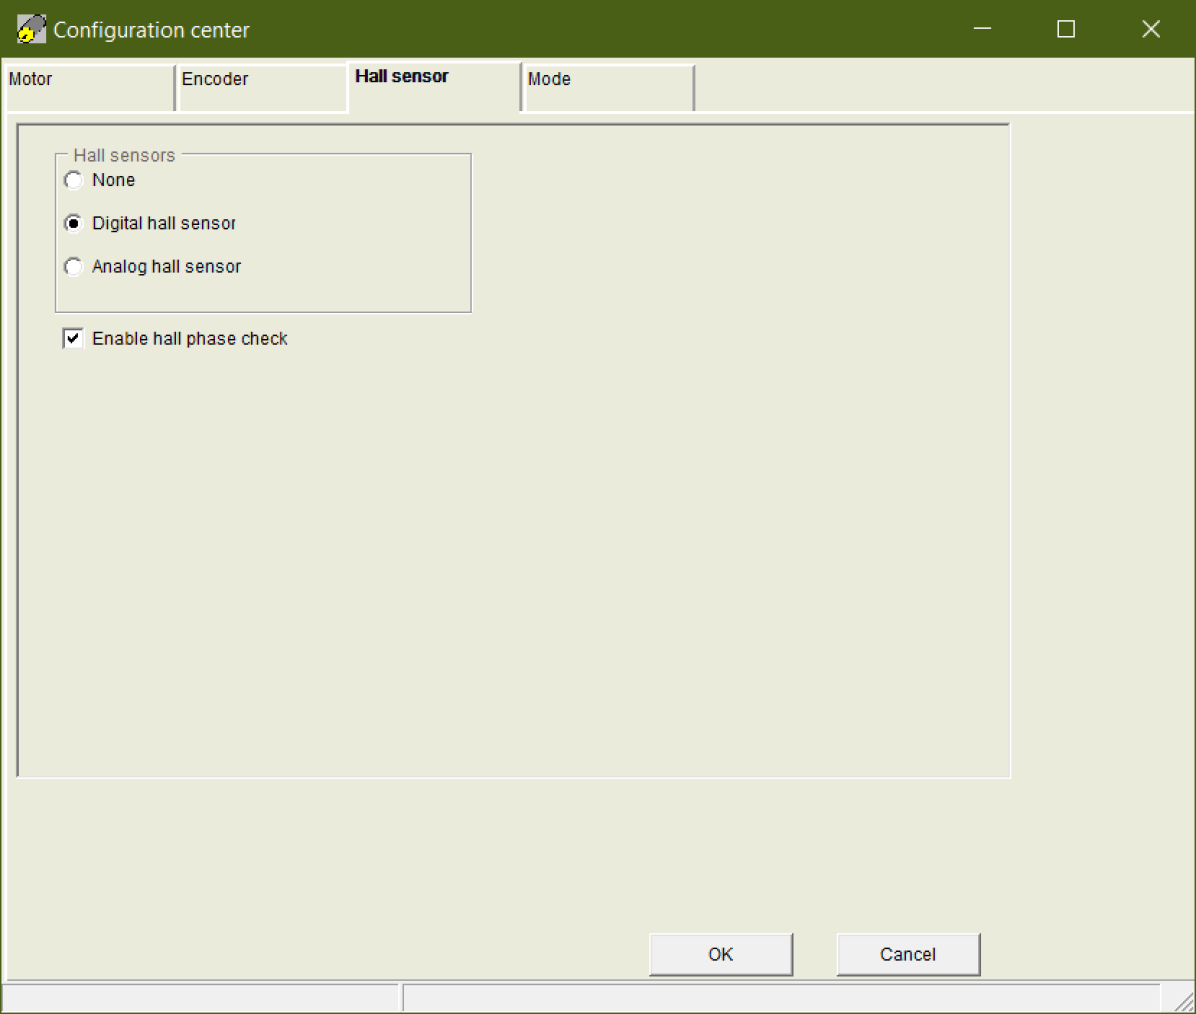Click the right status bar pane
This screenshot has width=1196, height=1014.
(780, 998)
